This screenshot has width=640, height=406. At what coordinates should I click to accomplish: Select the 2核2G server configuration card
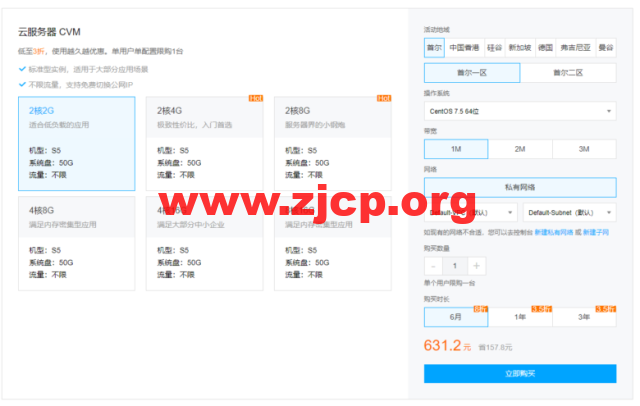click(77, 144)
